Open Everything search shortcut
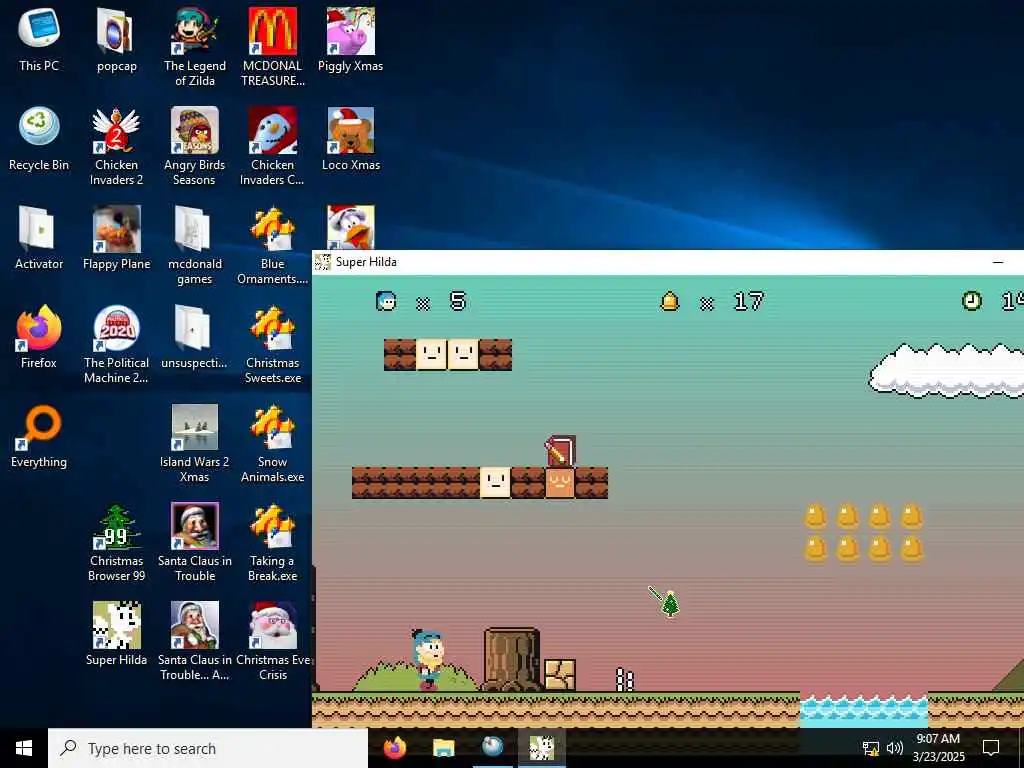The height and width of the screenshot is (768, 1024). click(39, 436)
